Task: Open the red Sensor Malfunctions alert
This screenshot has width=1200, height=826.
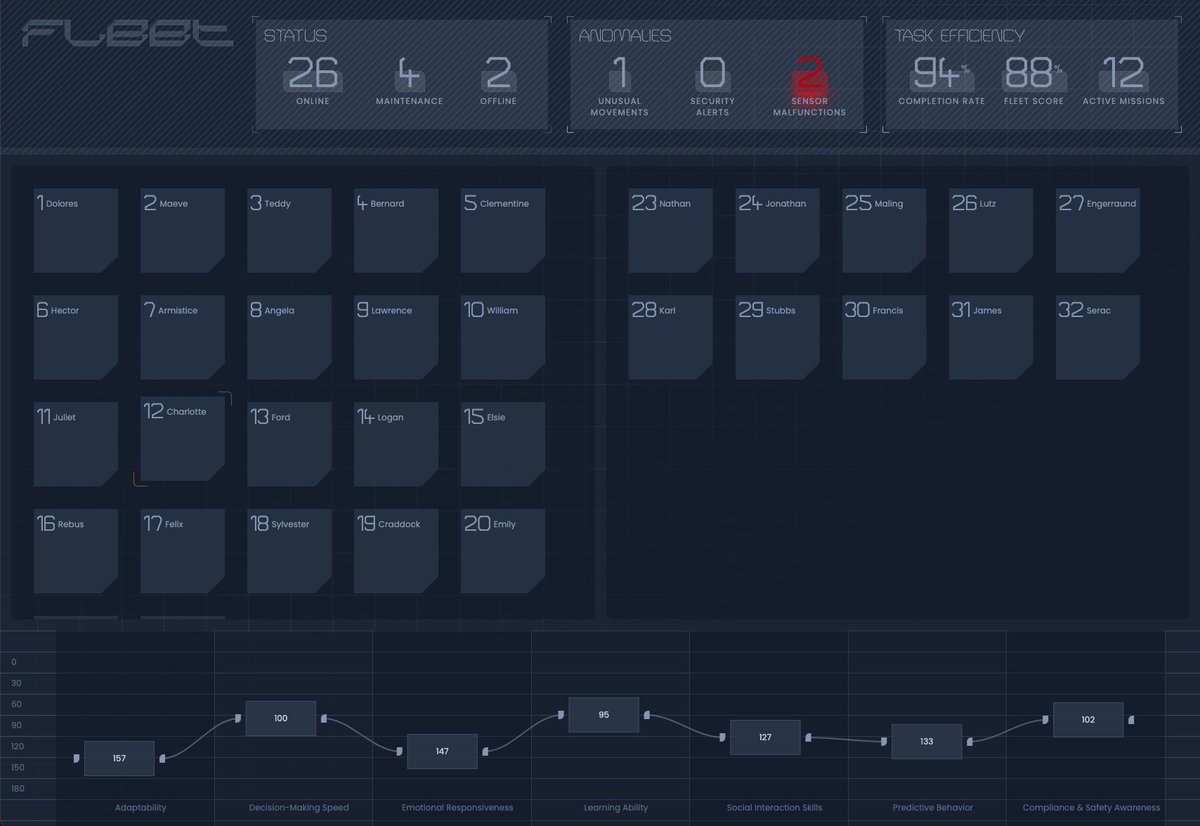Action: [809, 86]
